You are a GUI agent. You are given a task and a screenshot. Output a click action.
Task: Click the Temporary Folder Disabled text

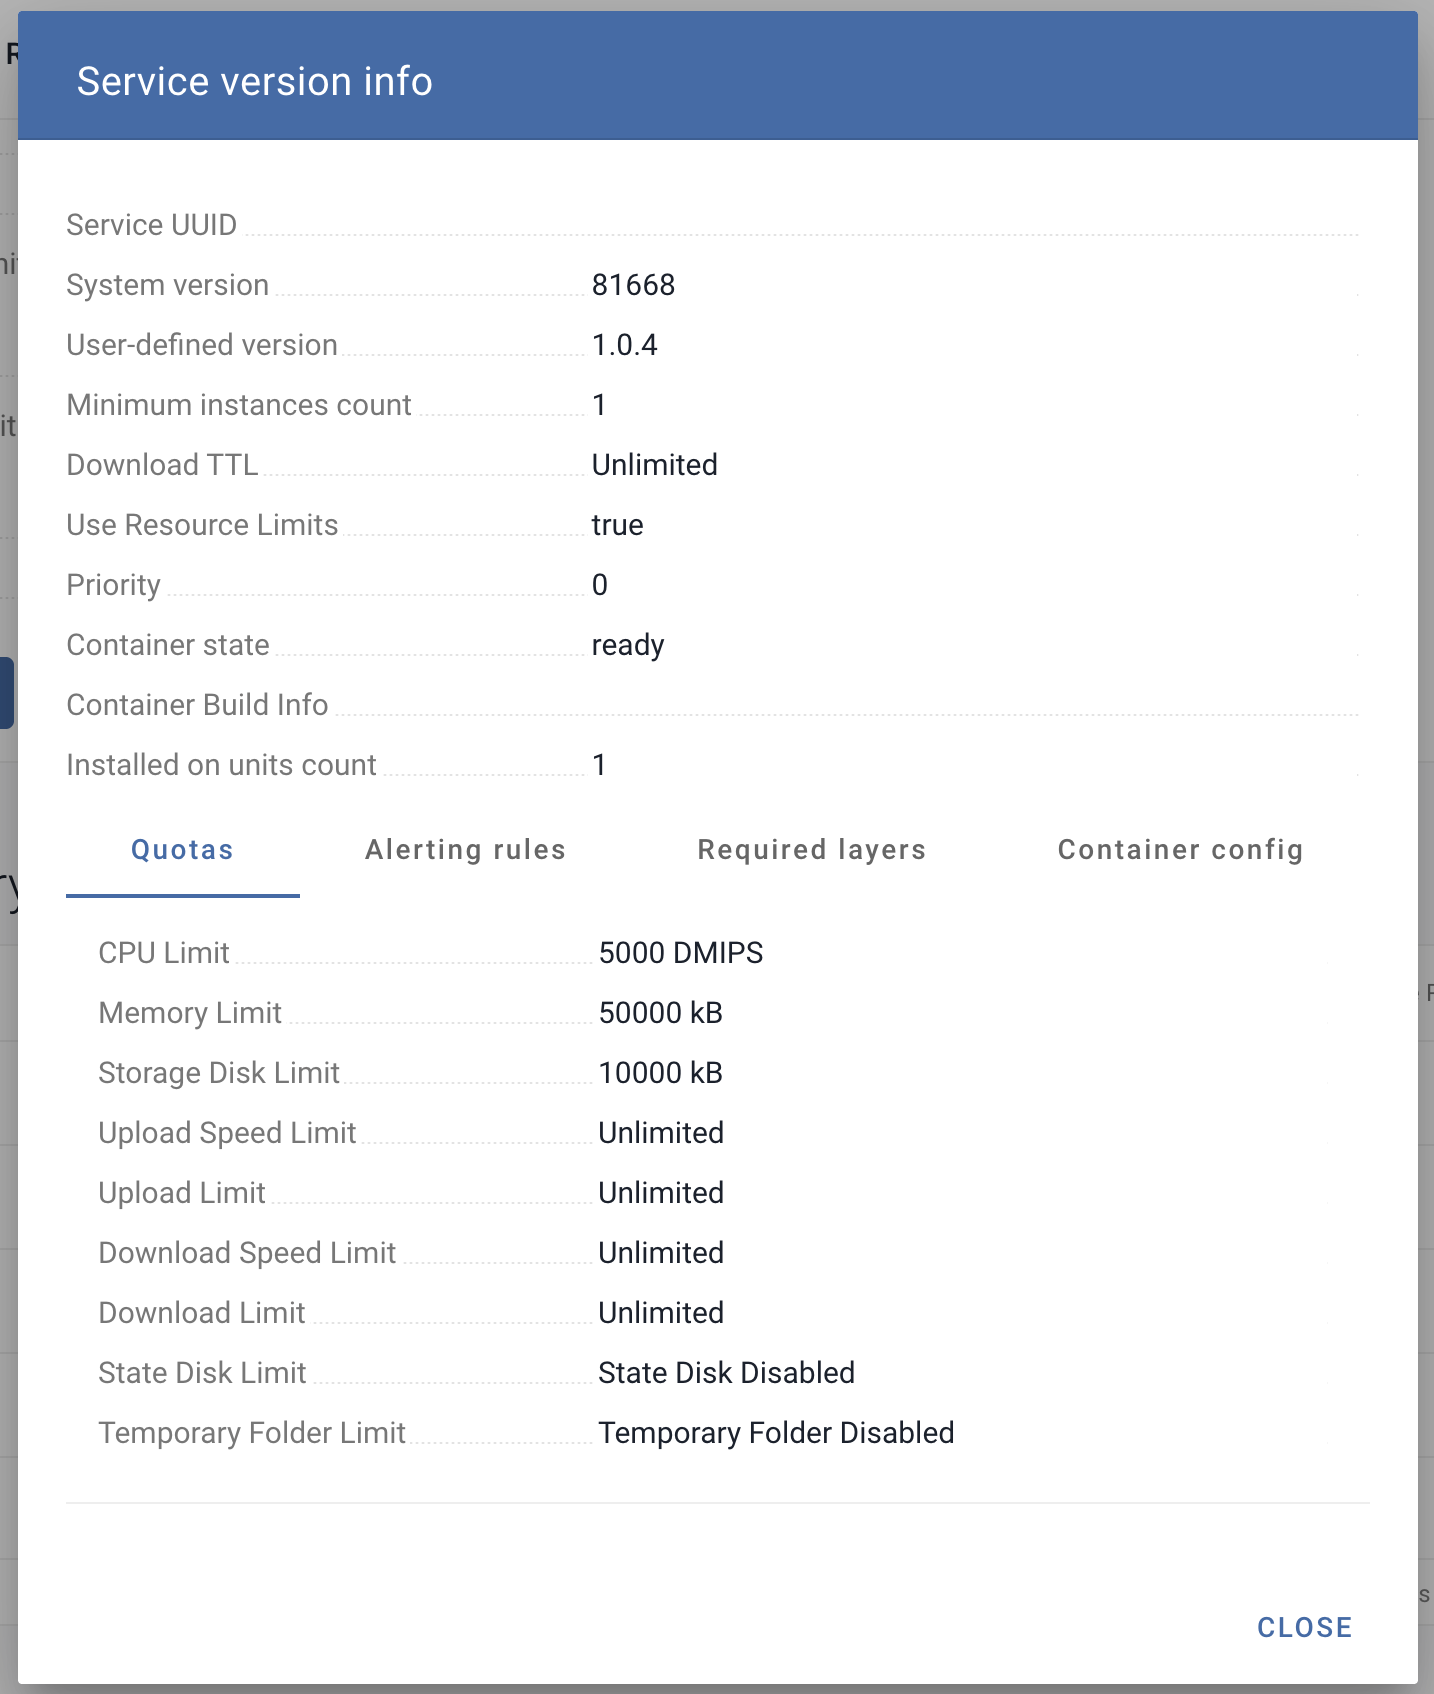click(x=776, y=1433)
